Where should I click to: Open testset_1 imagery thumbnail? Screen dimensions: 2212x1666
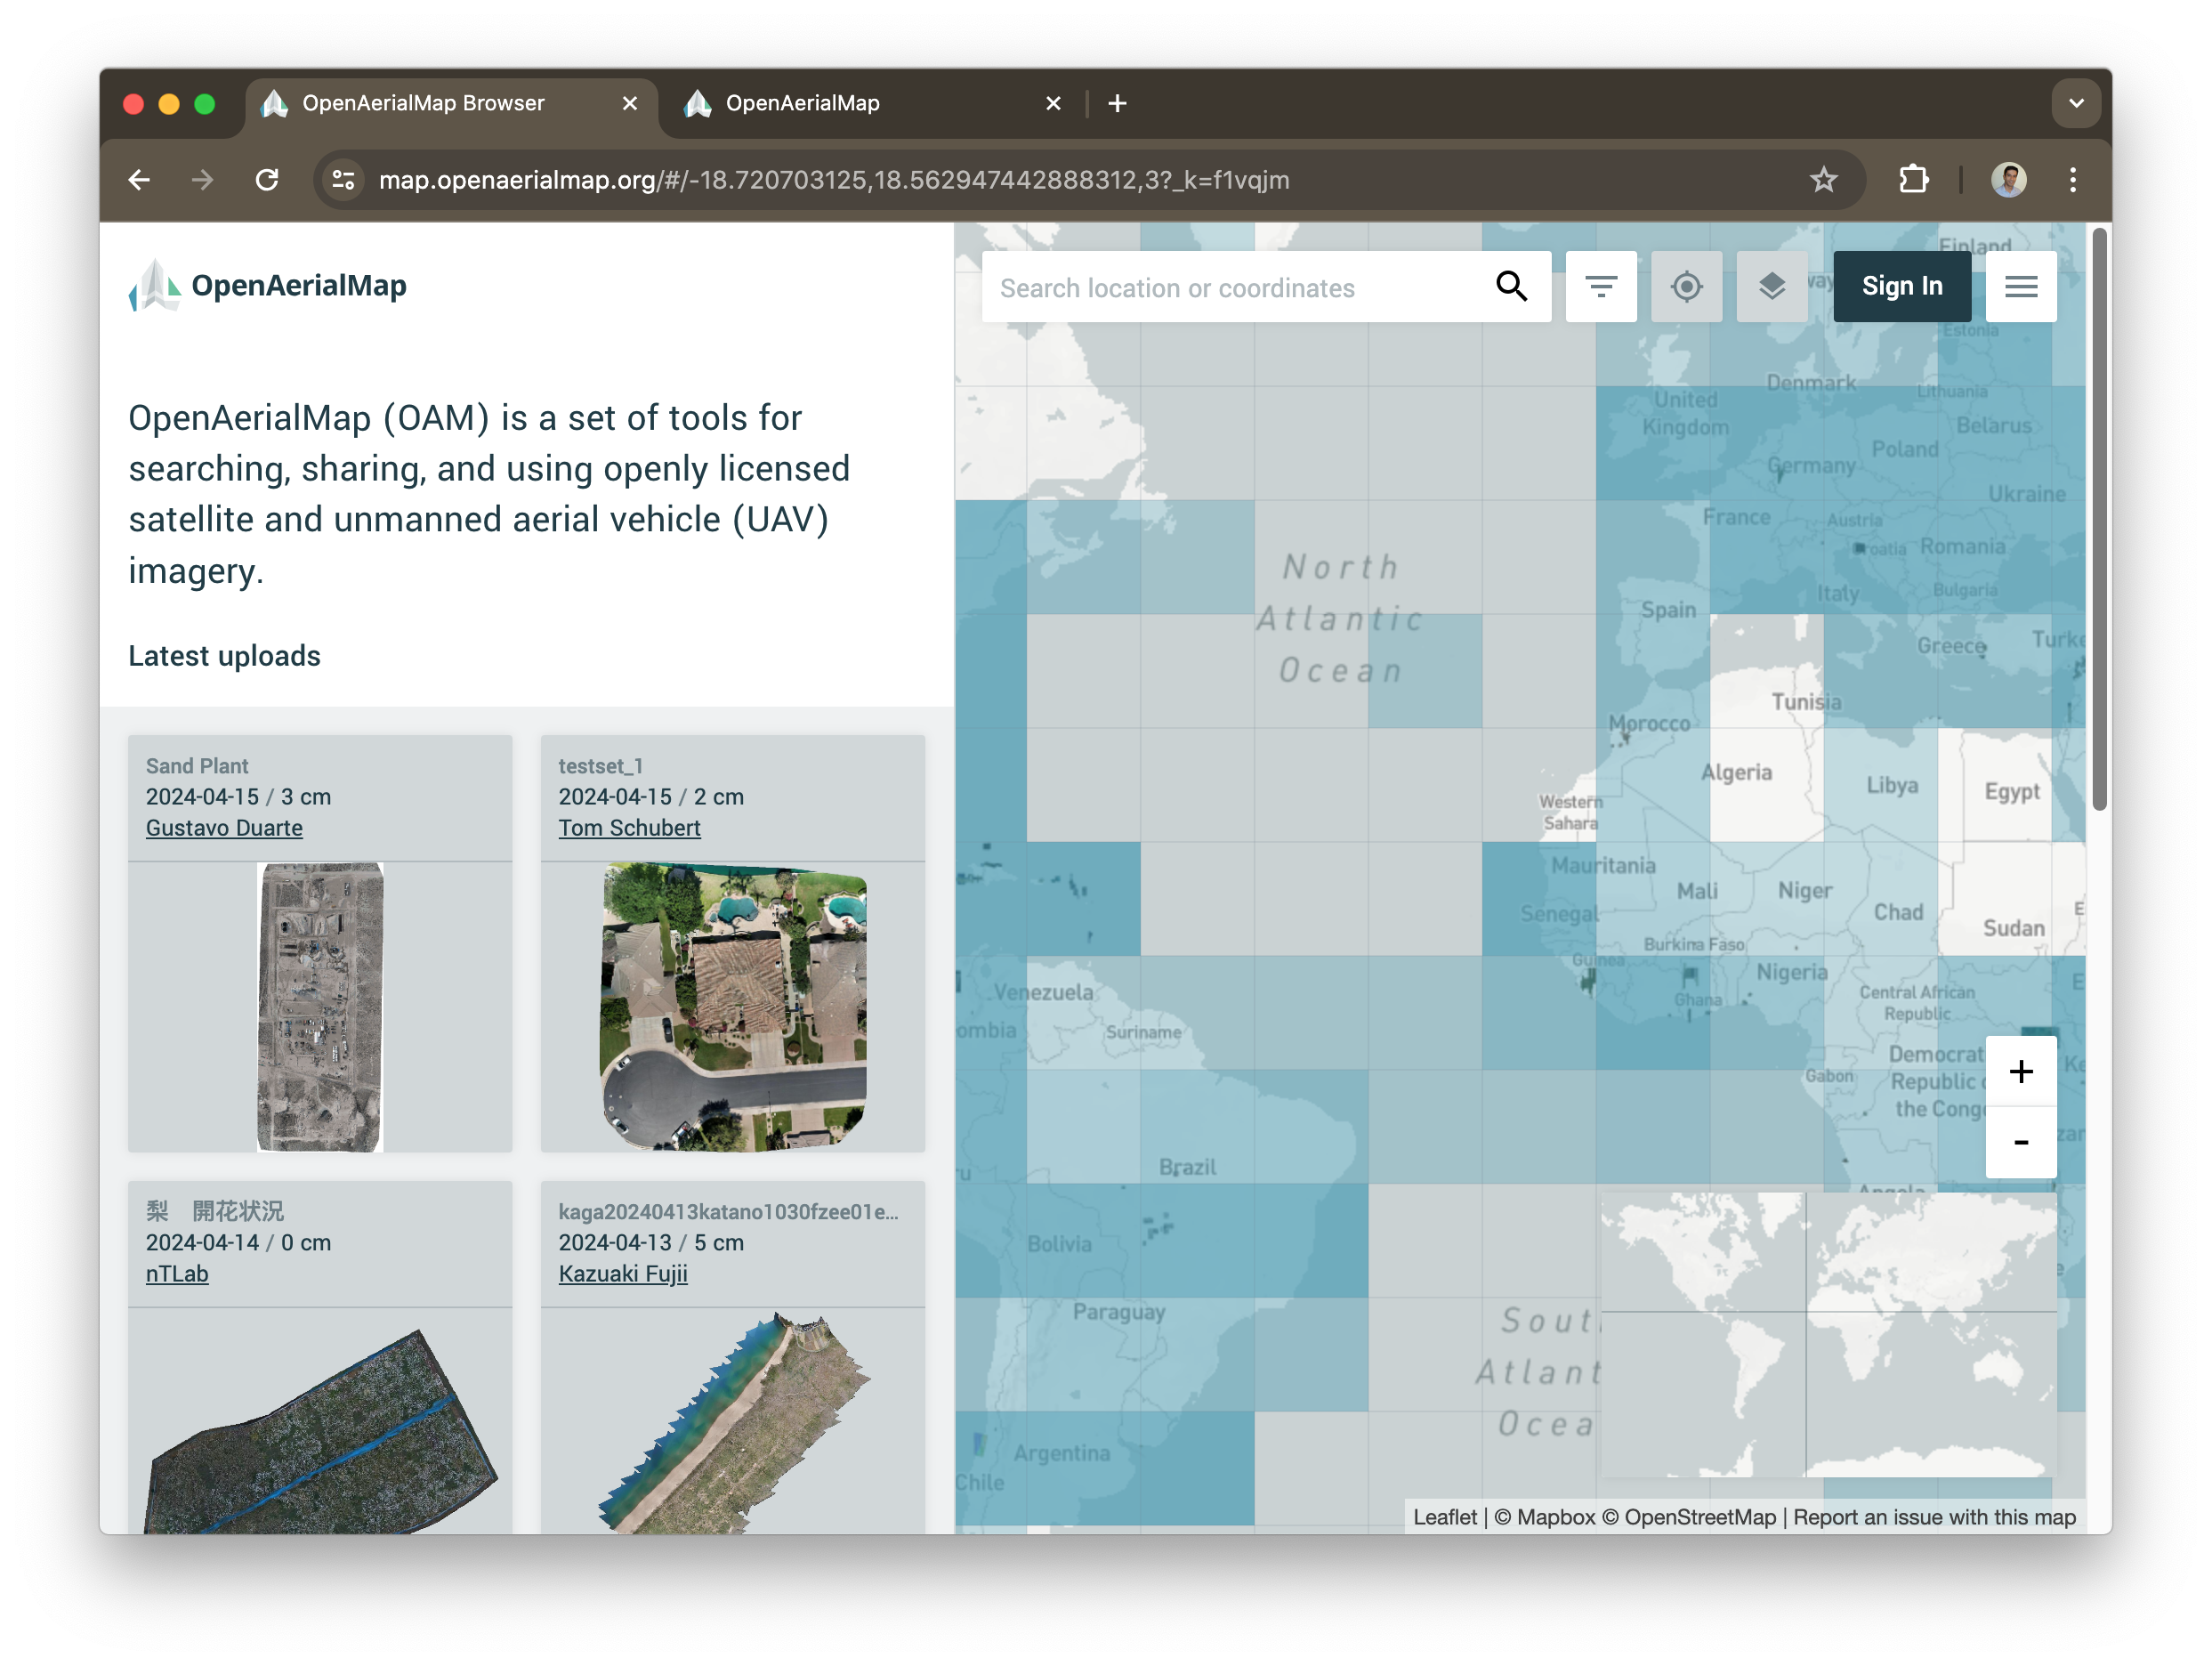pos(733,1007)
